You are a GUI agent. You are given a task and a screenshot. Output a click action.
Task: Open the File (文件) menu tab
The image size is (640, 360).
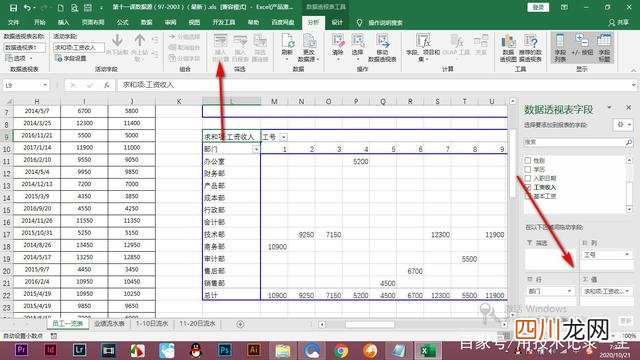(13, 22)
